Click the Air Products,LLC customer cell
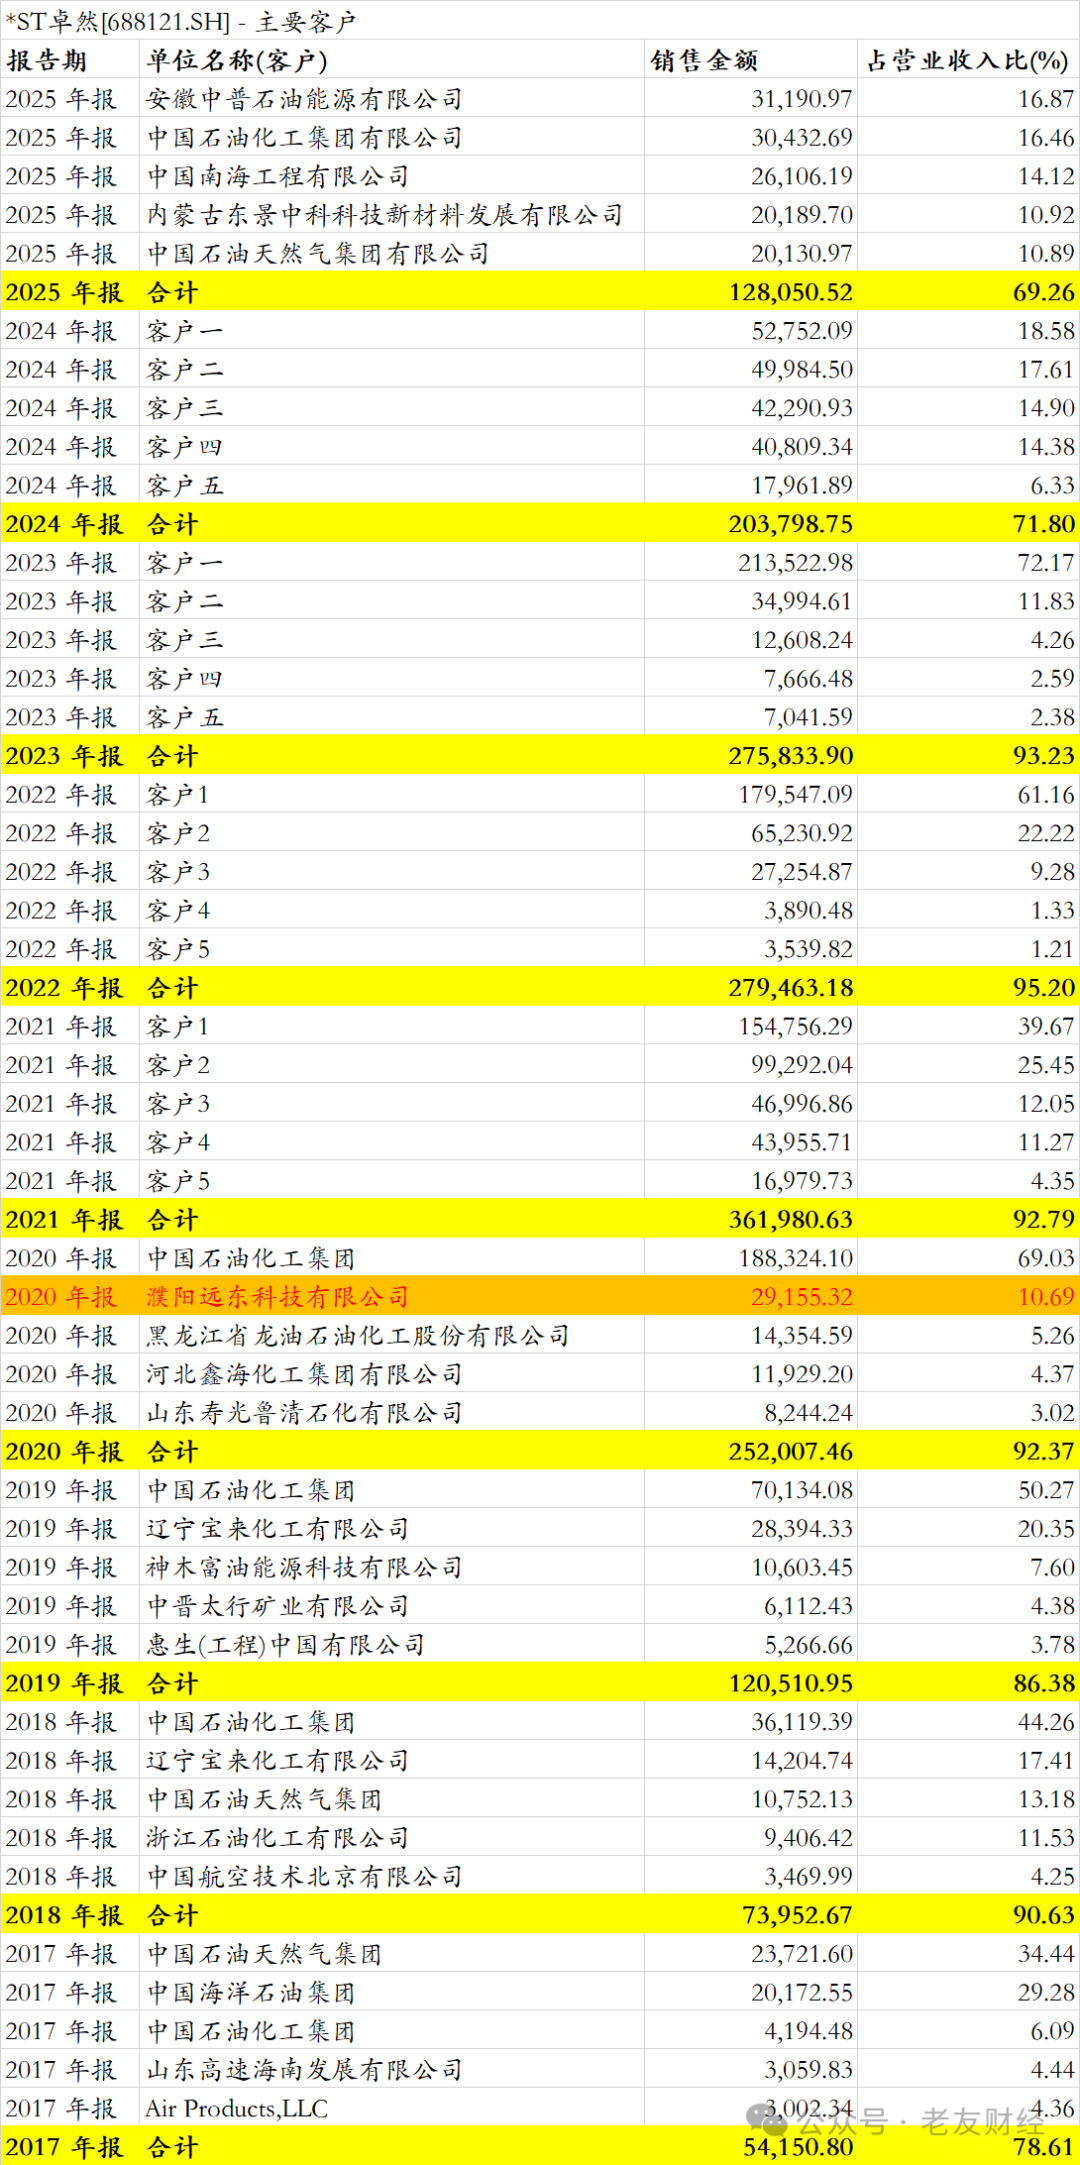Viewport: 1080px width, 2165px height. 237,2108
